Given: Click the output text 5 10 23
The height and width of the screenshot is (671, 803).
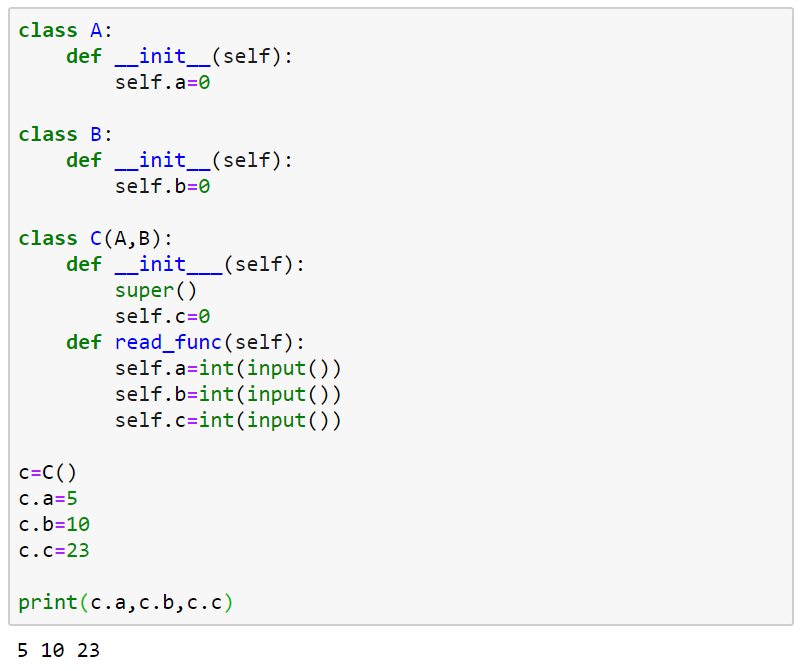Looking at the screenshot, I should click(x=55, y=650).
